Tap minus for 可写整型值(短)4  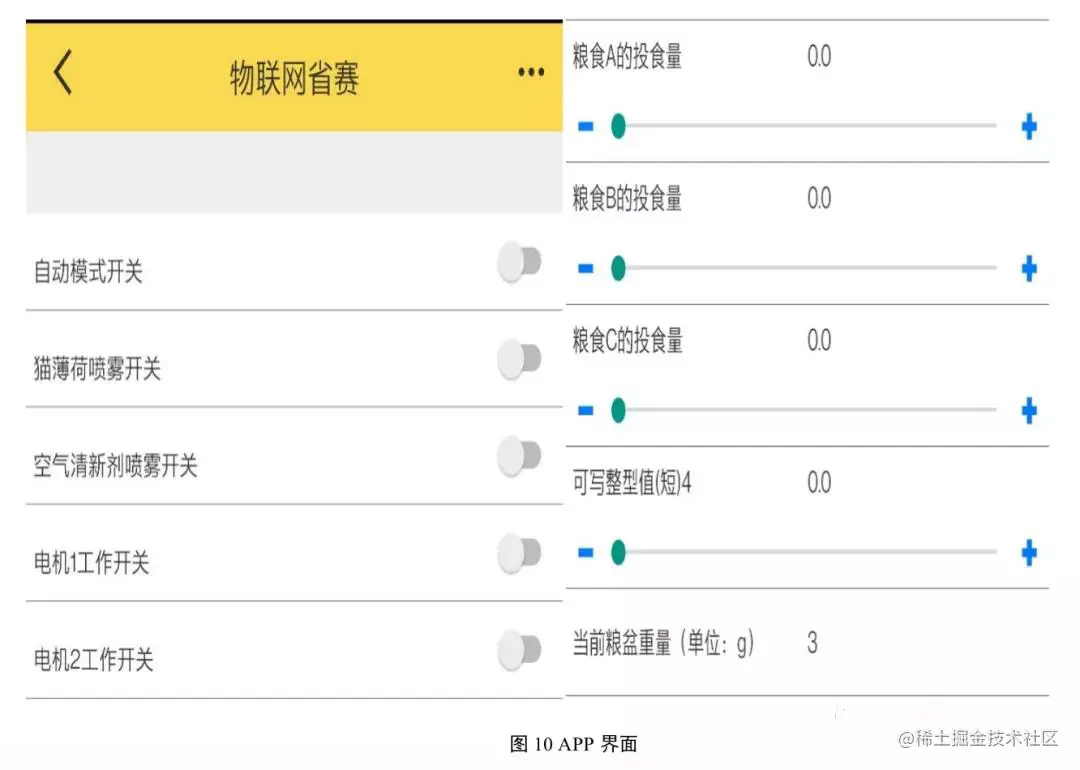pyautogui.click(x=585, y=552)
